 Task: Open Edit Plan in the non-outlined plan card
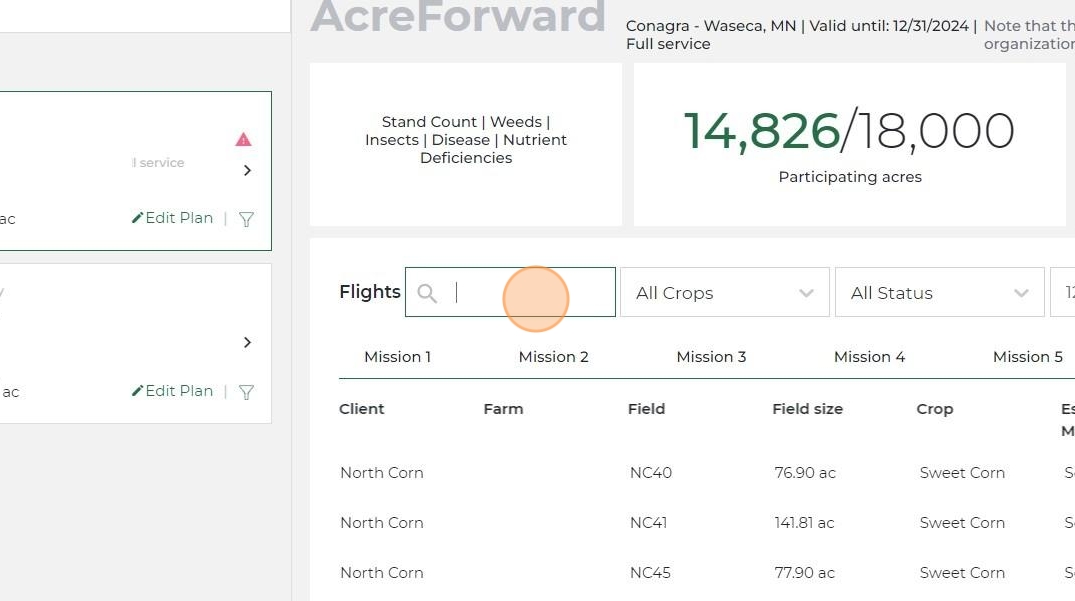[173, 391]
